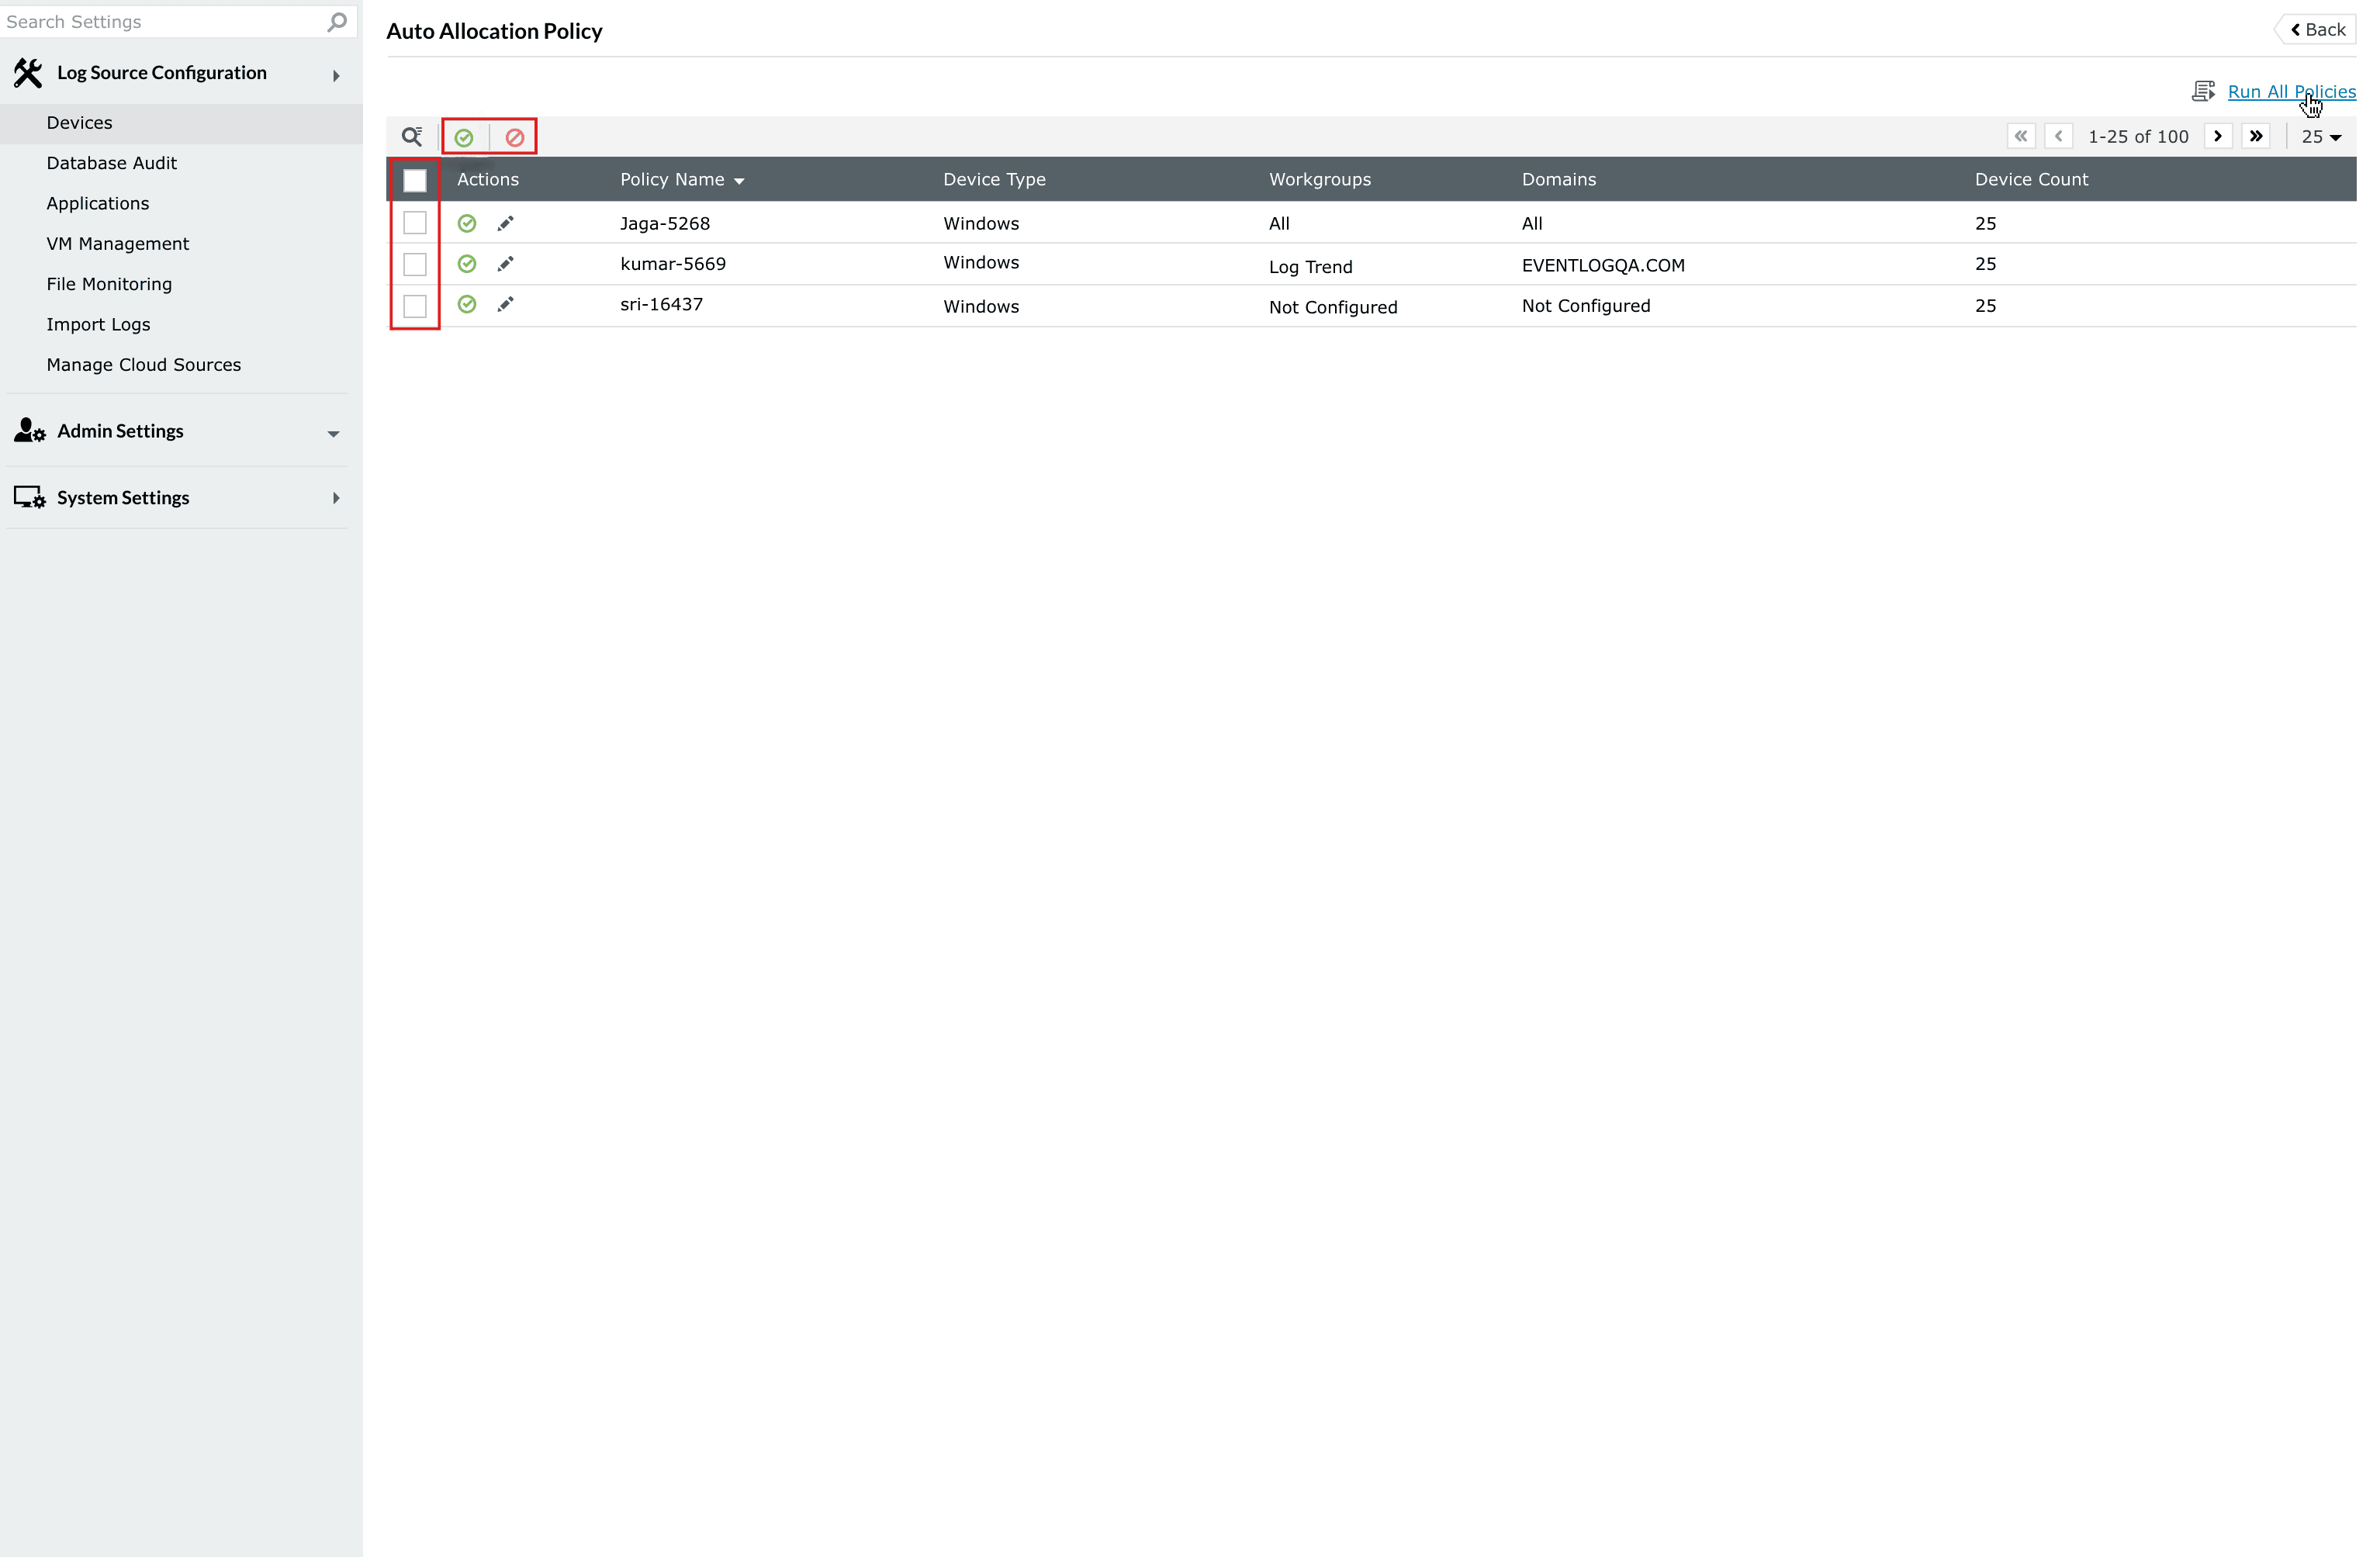
Task: Click the Back button
Action: (2316, 29)
